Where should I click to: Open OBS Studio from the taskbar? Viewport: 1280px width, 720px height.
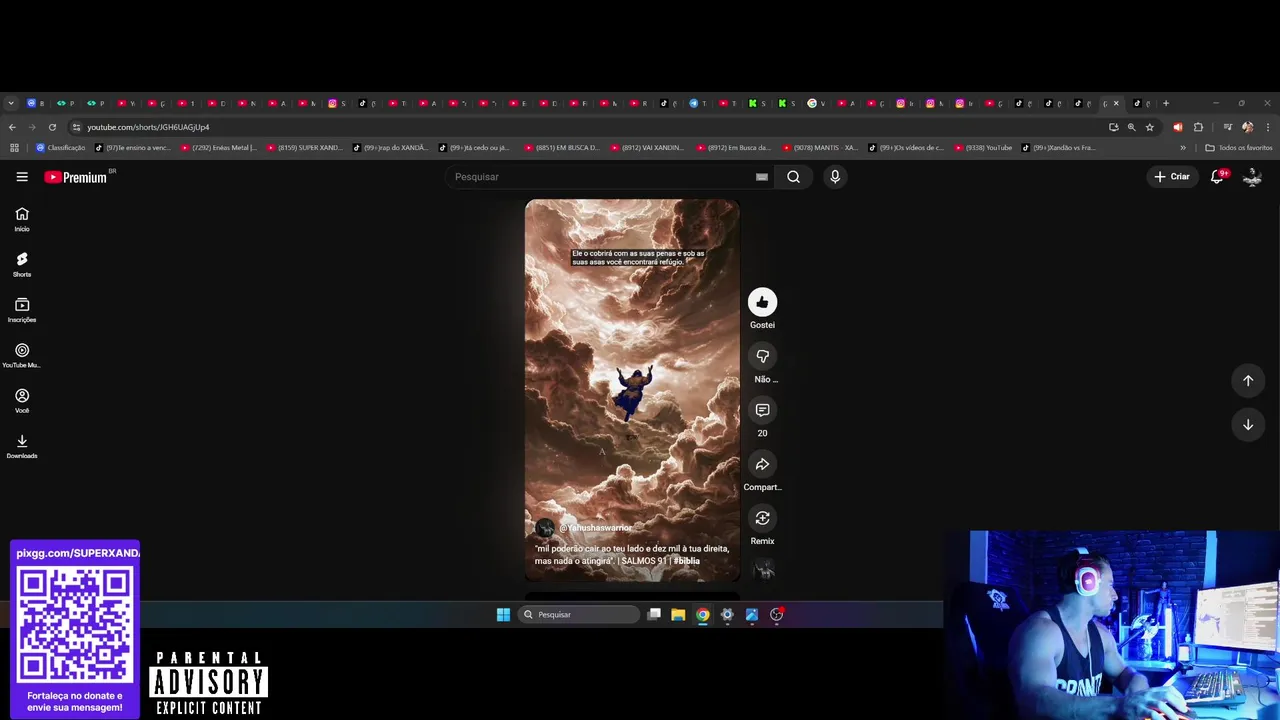click(x=776, y=615)
